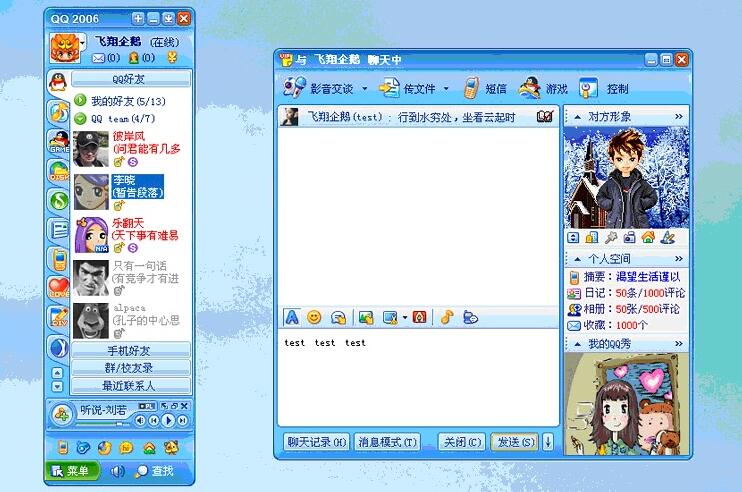Select contact alpaca in the friend list
This screenshot has width=742, height=492.
click(131, 321)
